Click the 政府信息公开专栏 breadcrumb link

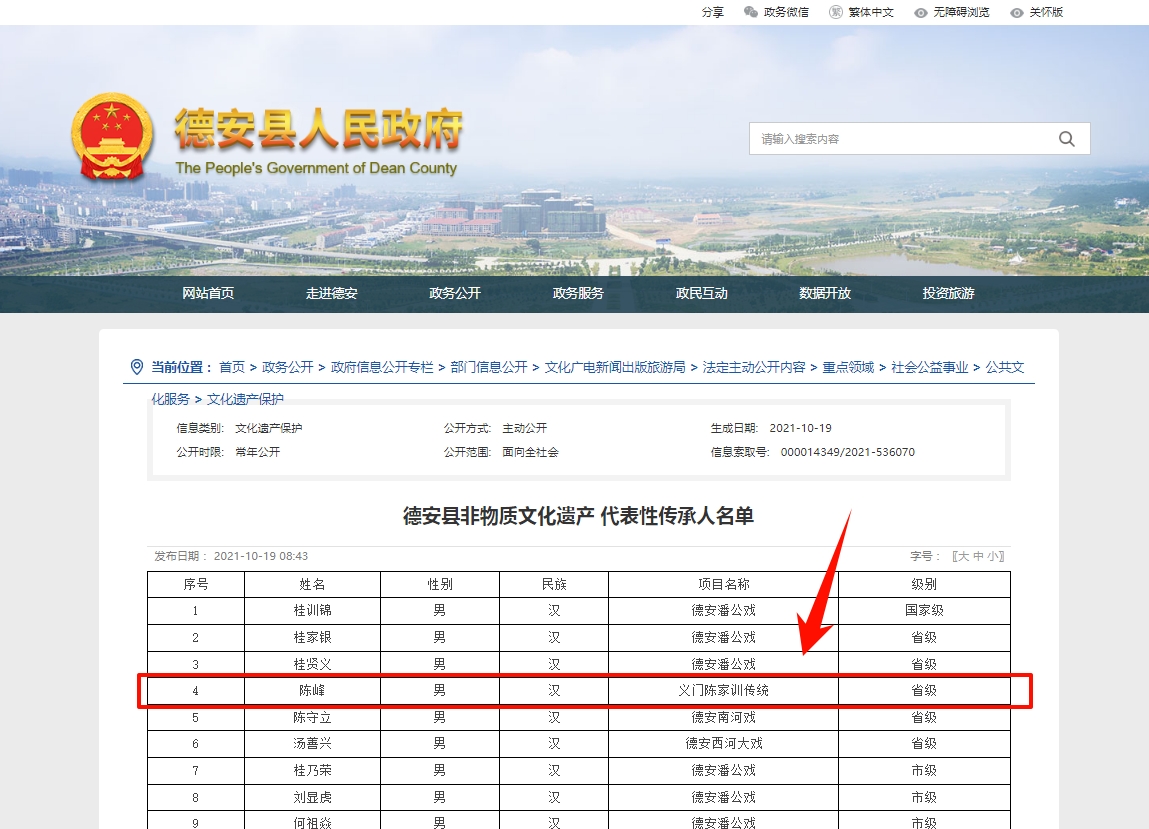pos(382,367)
